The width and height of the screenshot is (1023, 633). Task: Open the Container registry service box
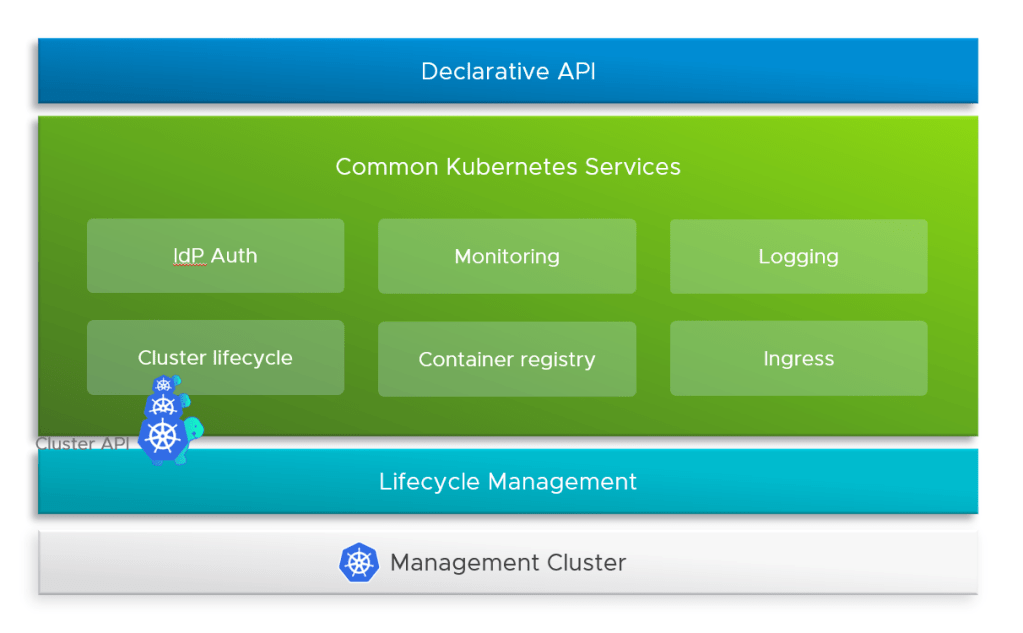(506, 359)
